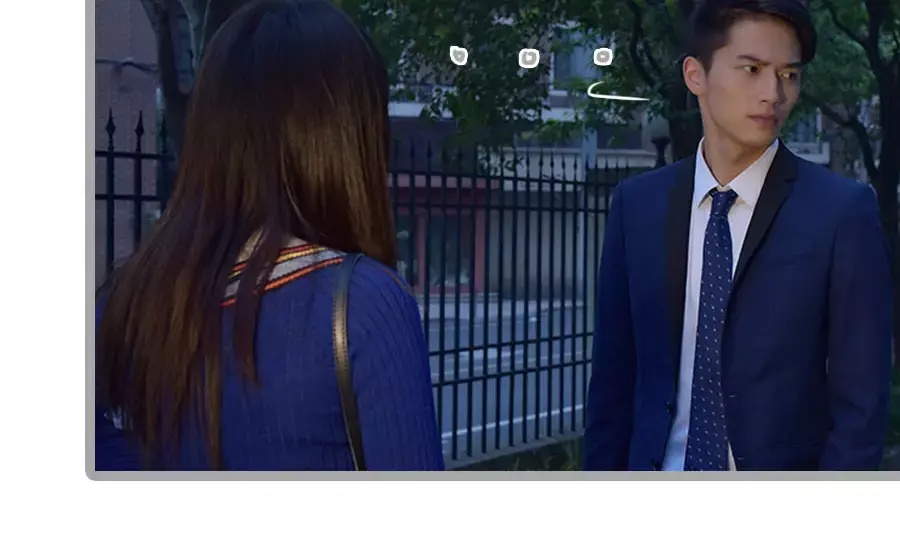Click the man's navy suit jacket
The height and width of the screenshot is (538, 900).
tap(820, 330)
